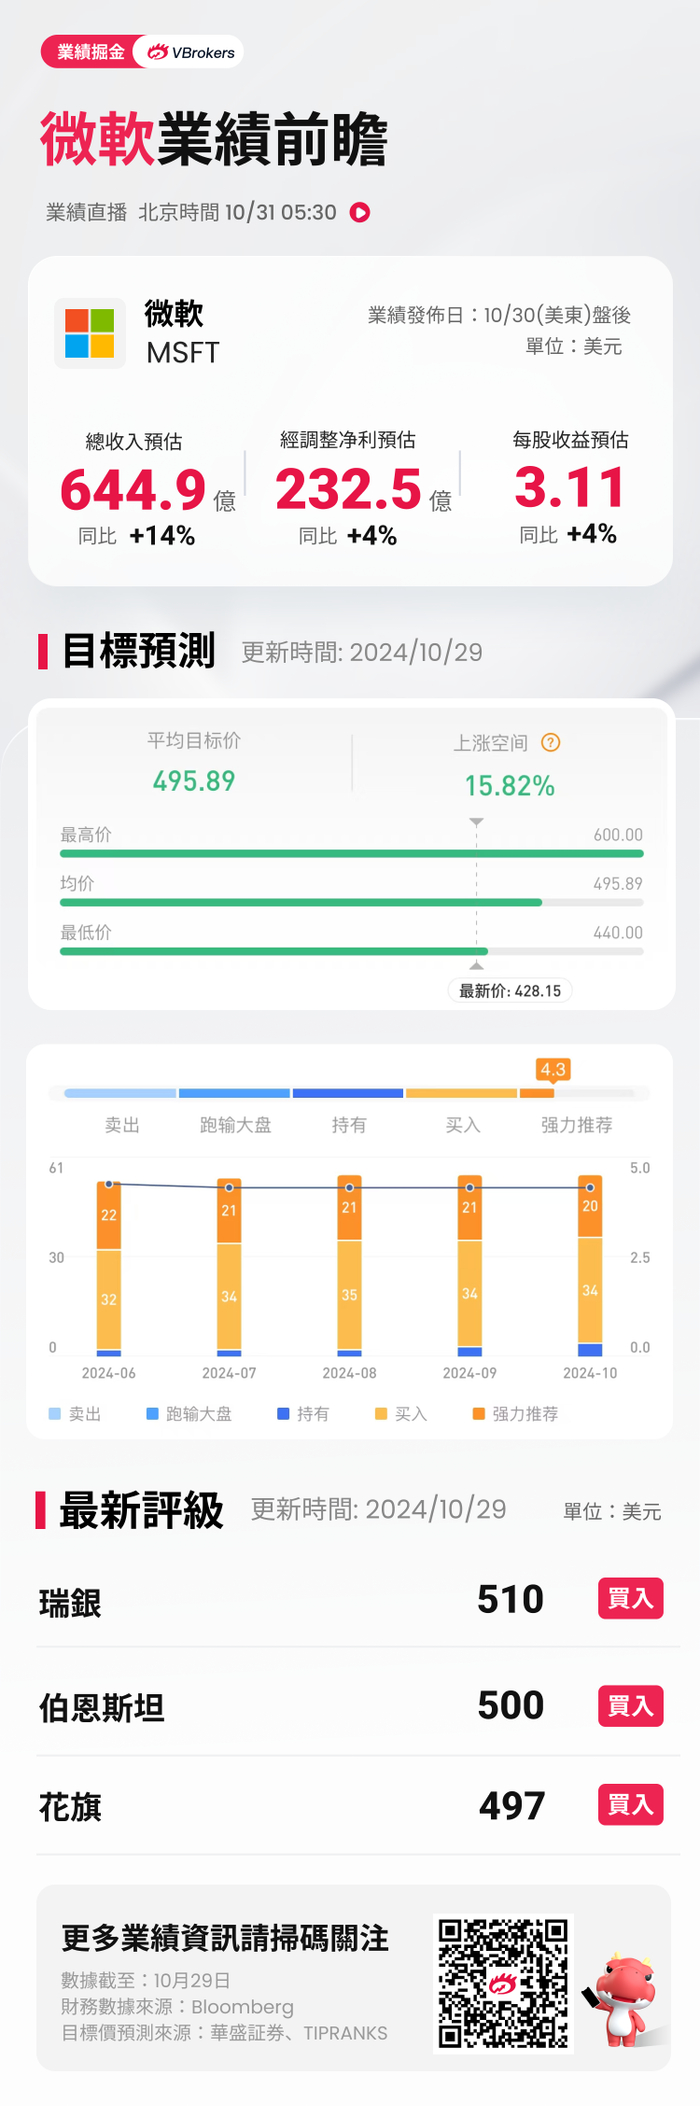Screen dimensions: 700x2106
Task: Click the 買入 button for 花旗
Action: coord(630,1804)
